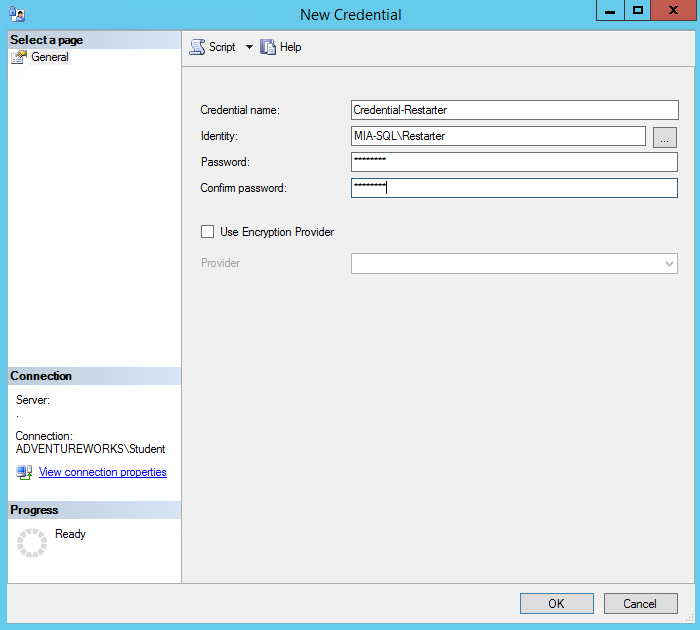Open the View connection properties link
This screenshot has width=700, height=630.
[102, 472]
